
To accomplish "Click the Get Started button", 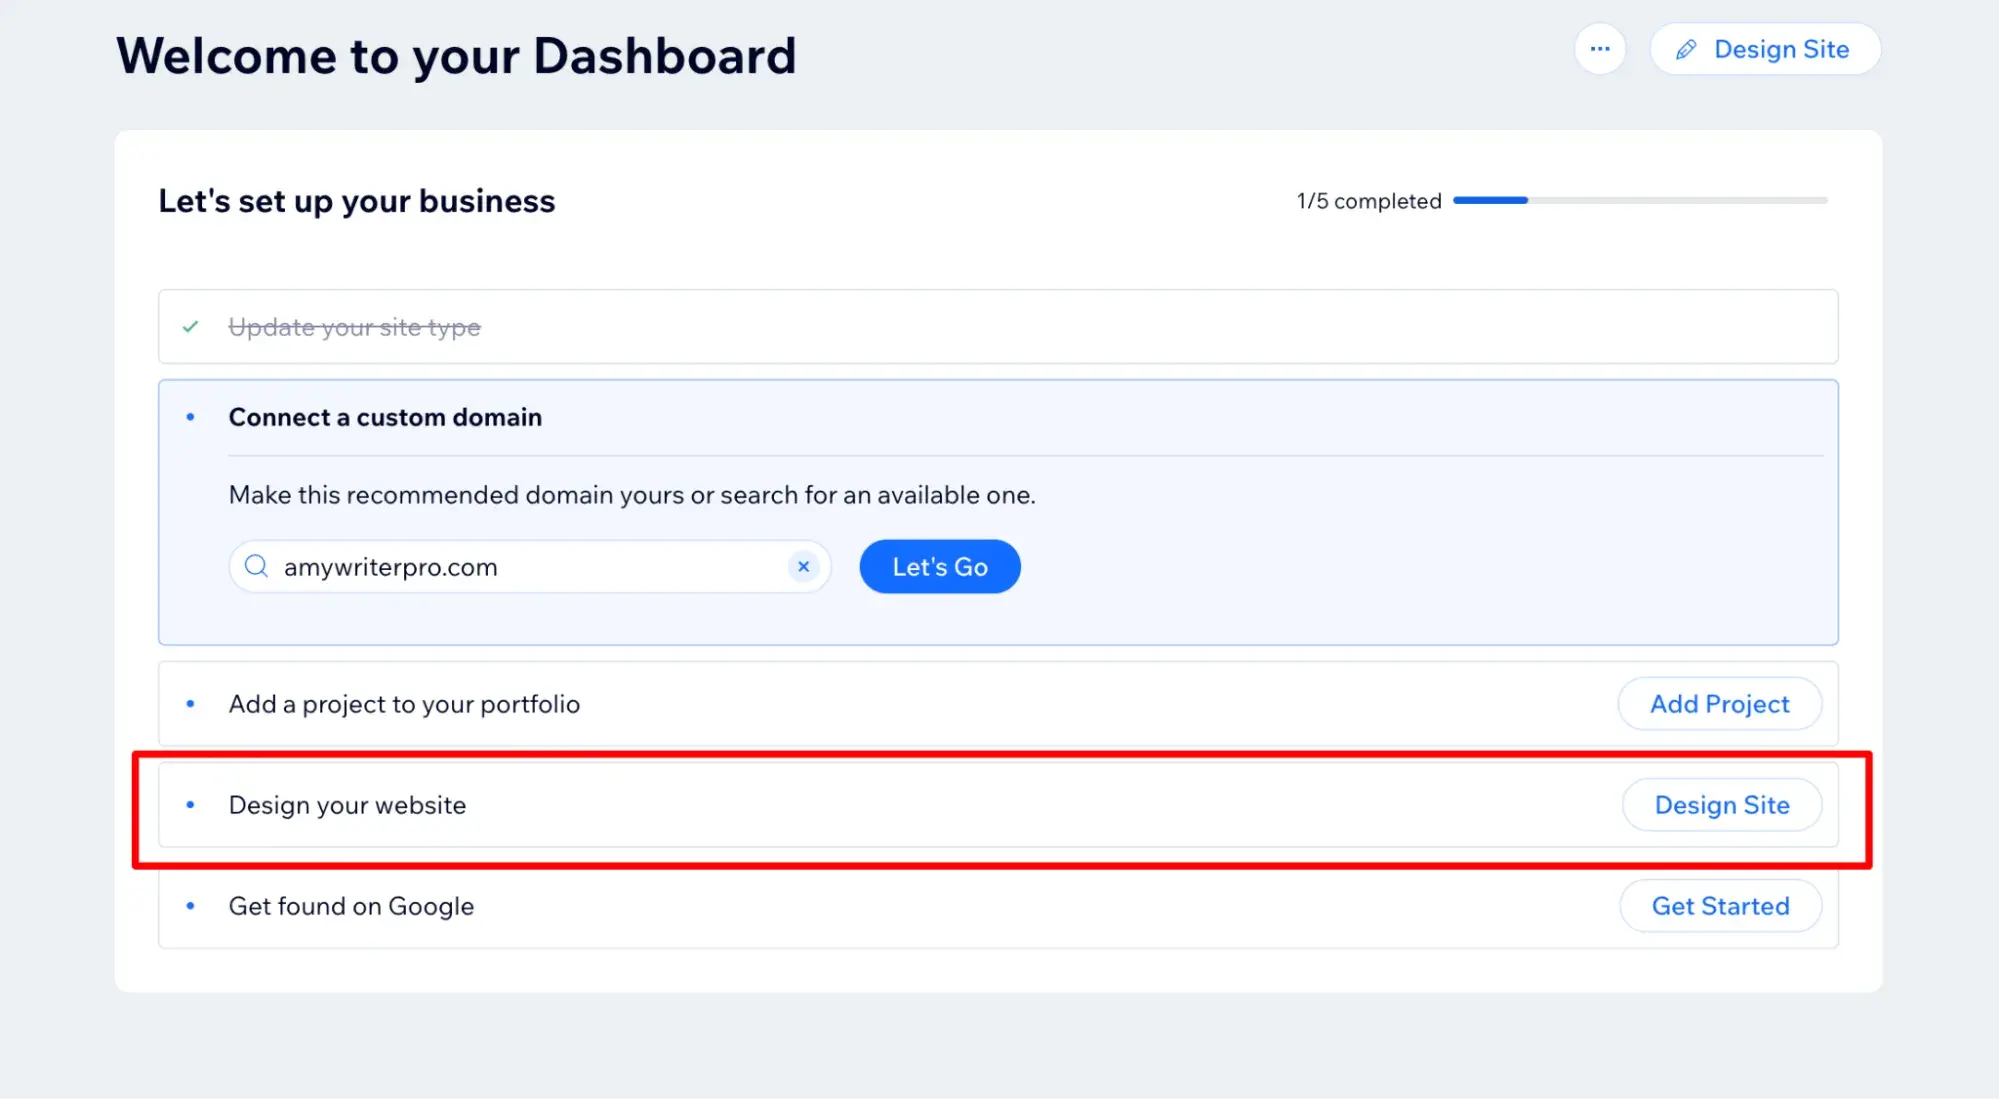I will click(1720, 906).
